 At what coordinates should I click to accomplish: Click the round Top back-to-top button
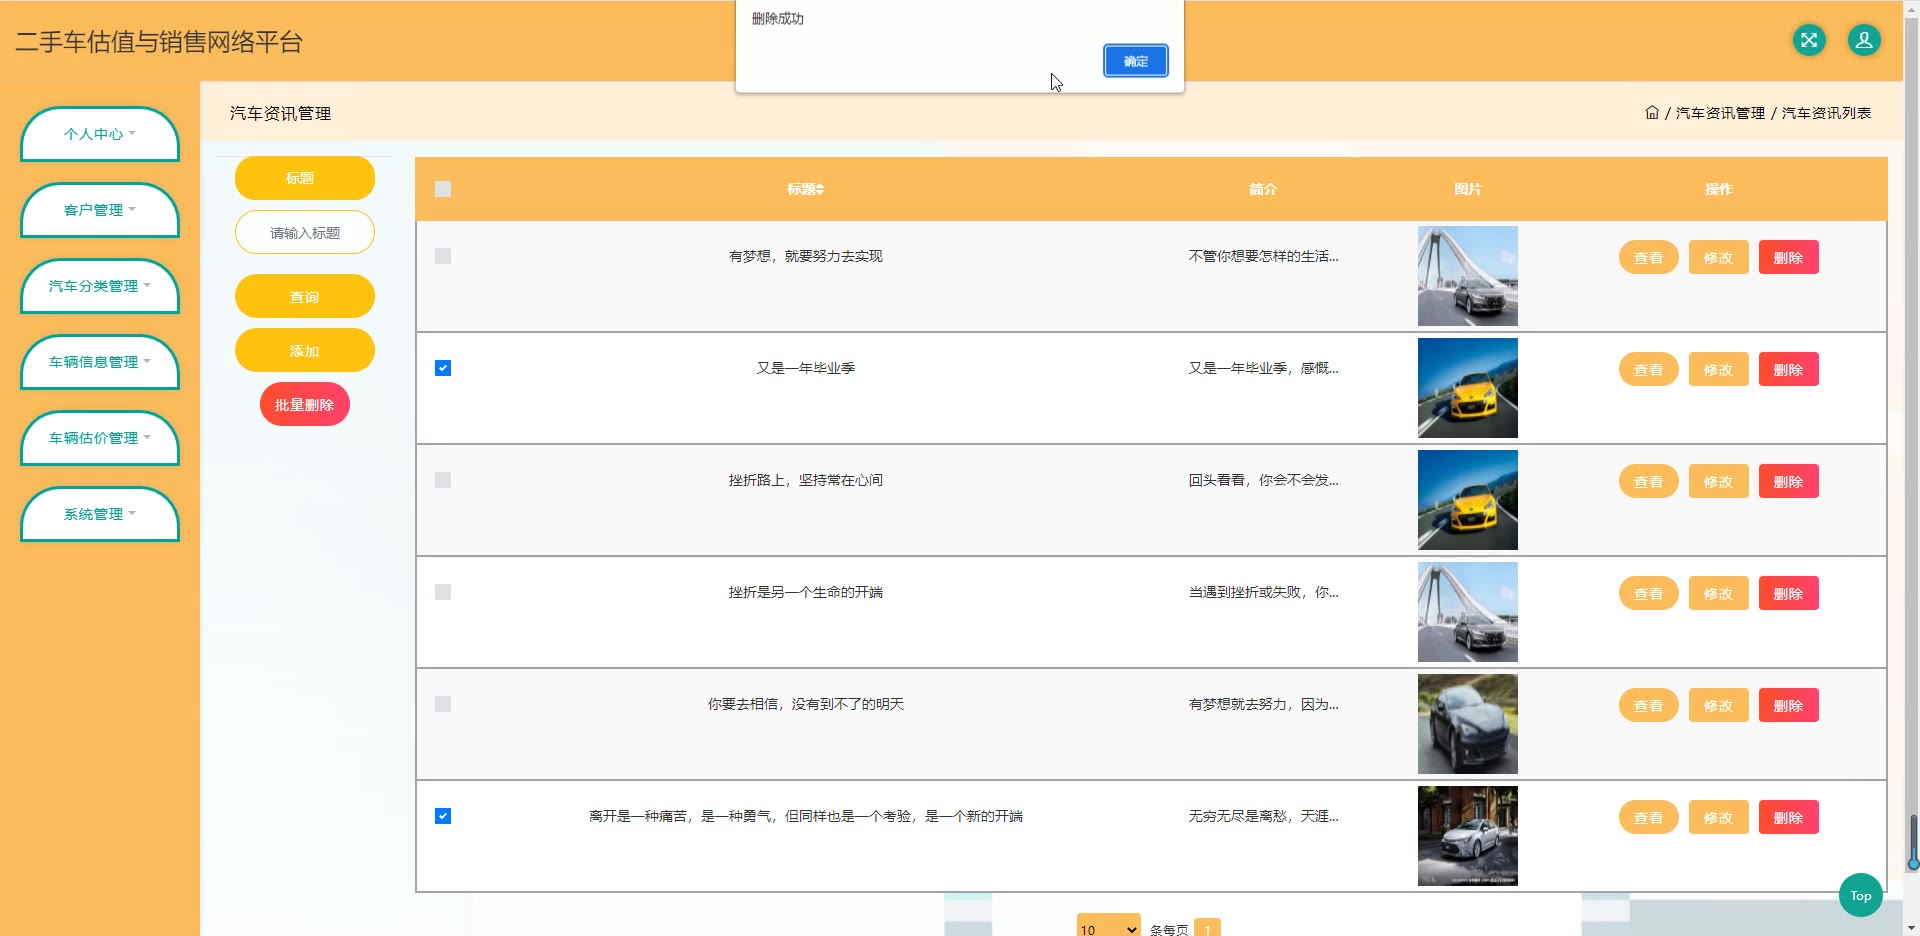(1860, 895)
